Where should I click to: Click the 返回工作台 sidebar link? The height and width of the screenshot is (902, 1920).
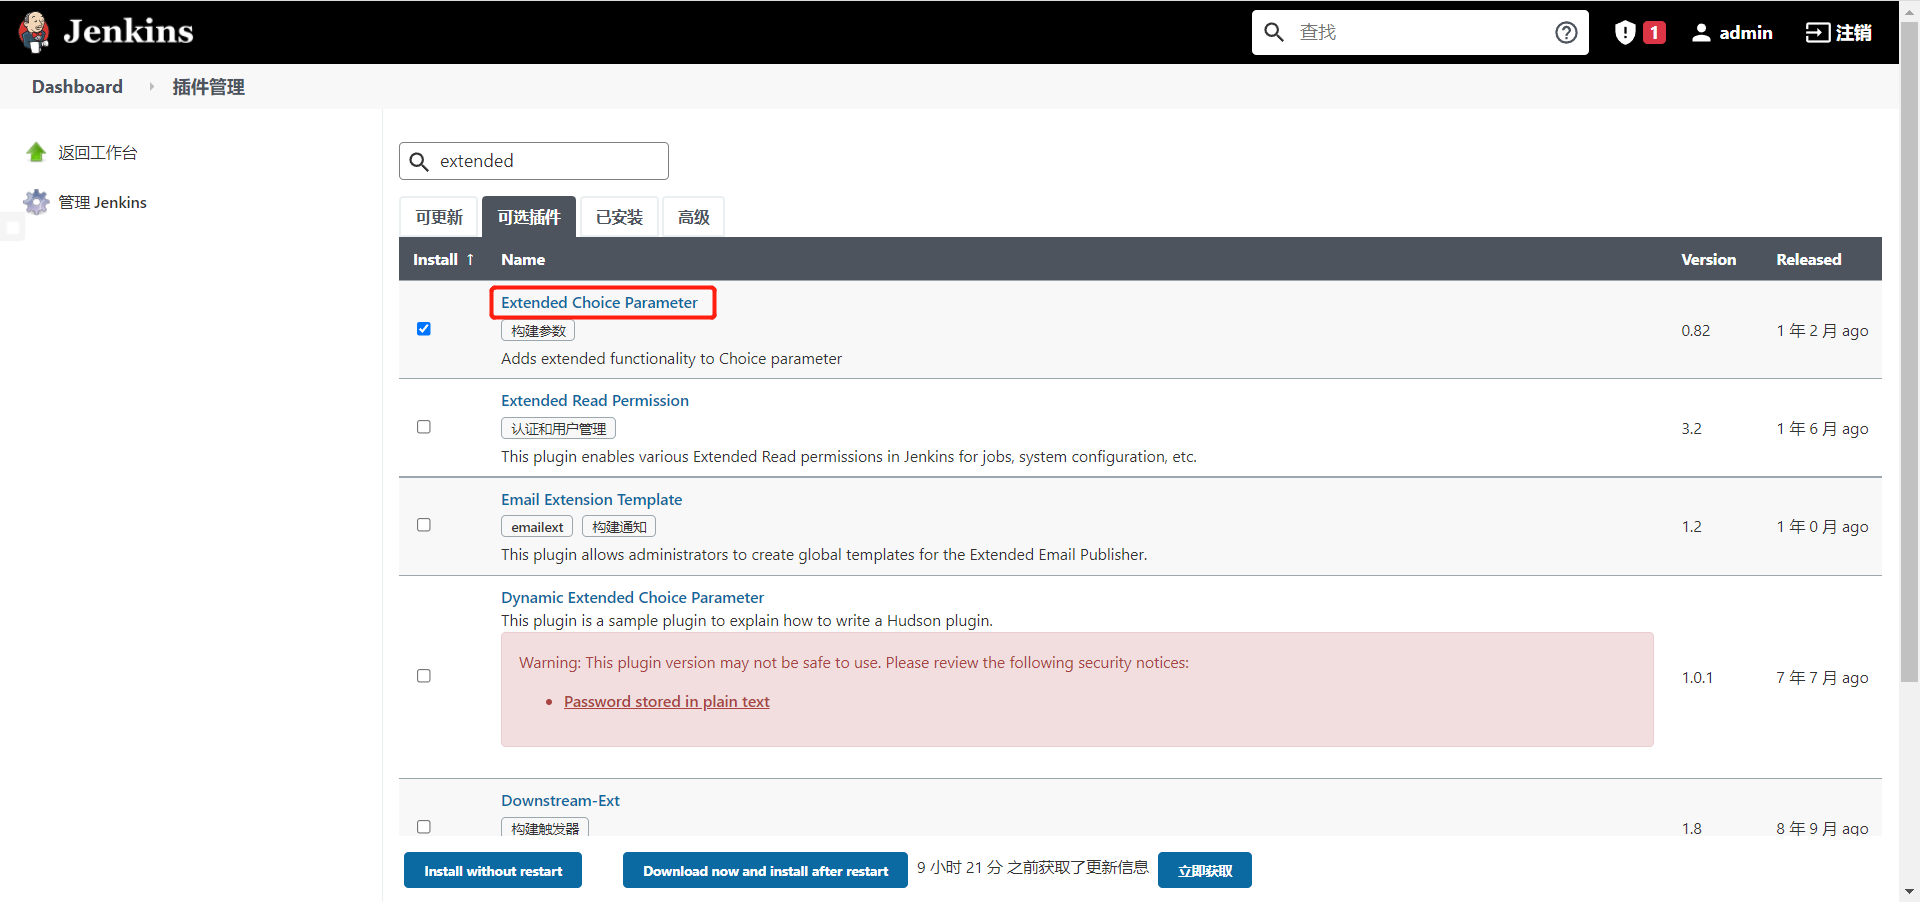coord(98,152)
